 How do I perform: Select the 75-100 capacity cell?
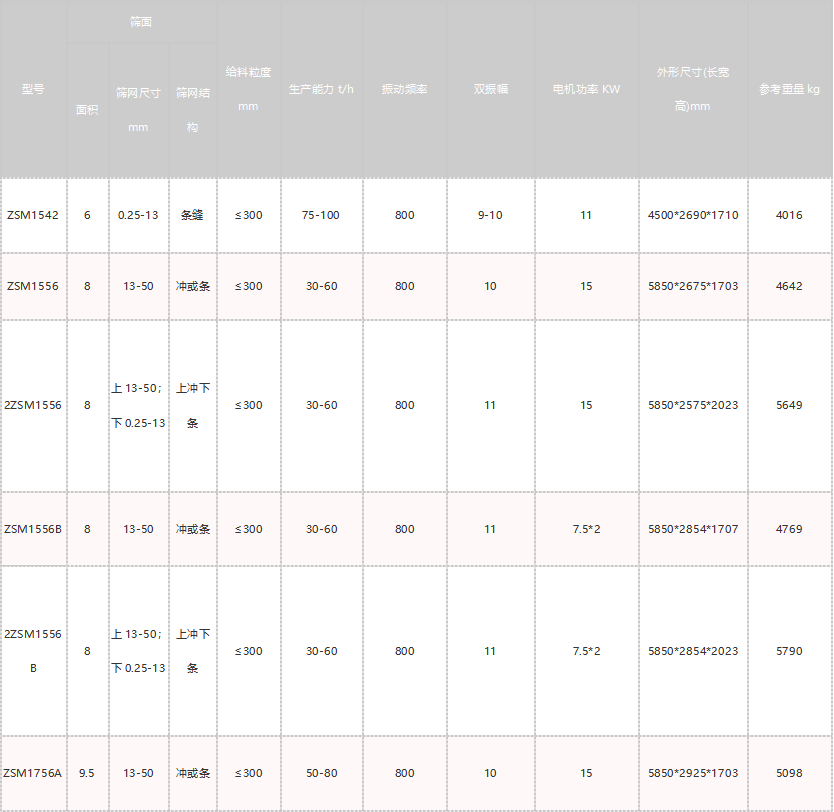tap(321, 215)
